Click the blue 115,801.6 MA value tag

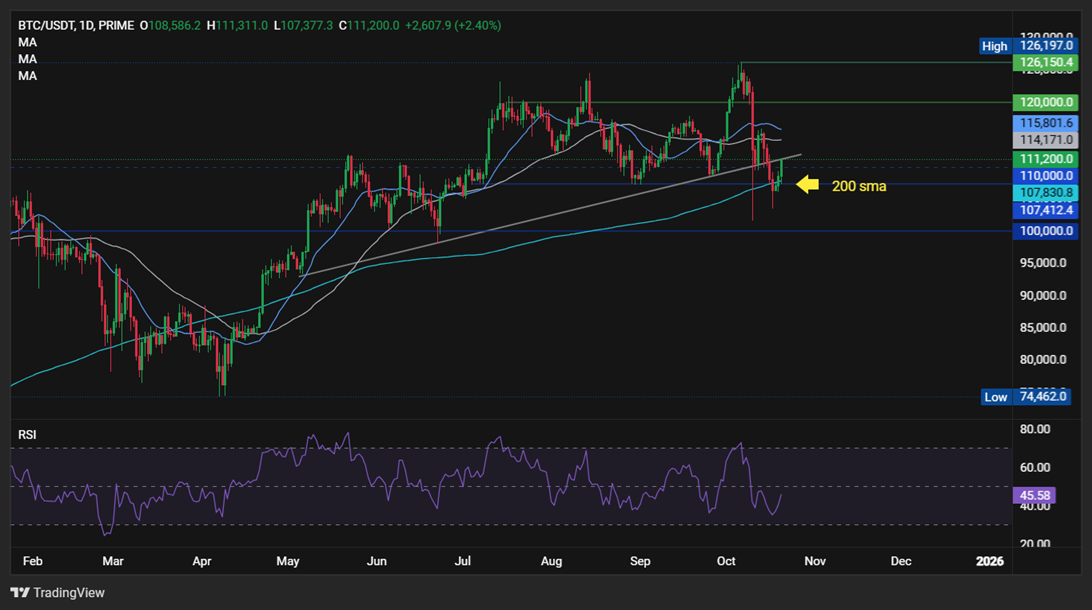coord(1045,123)
